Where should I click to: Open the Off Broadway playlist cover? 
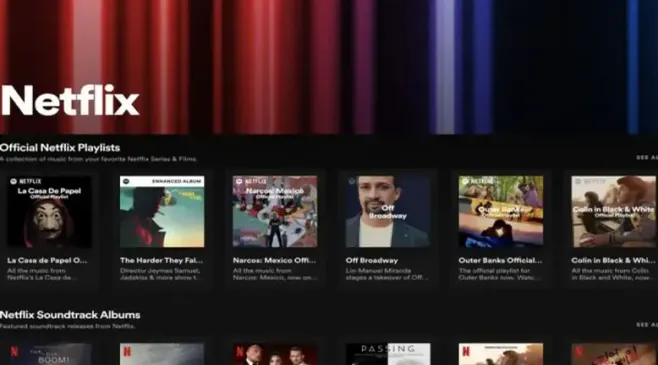[x=388, y=211]
